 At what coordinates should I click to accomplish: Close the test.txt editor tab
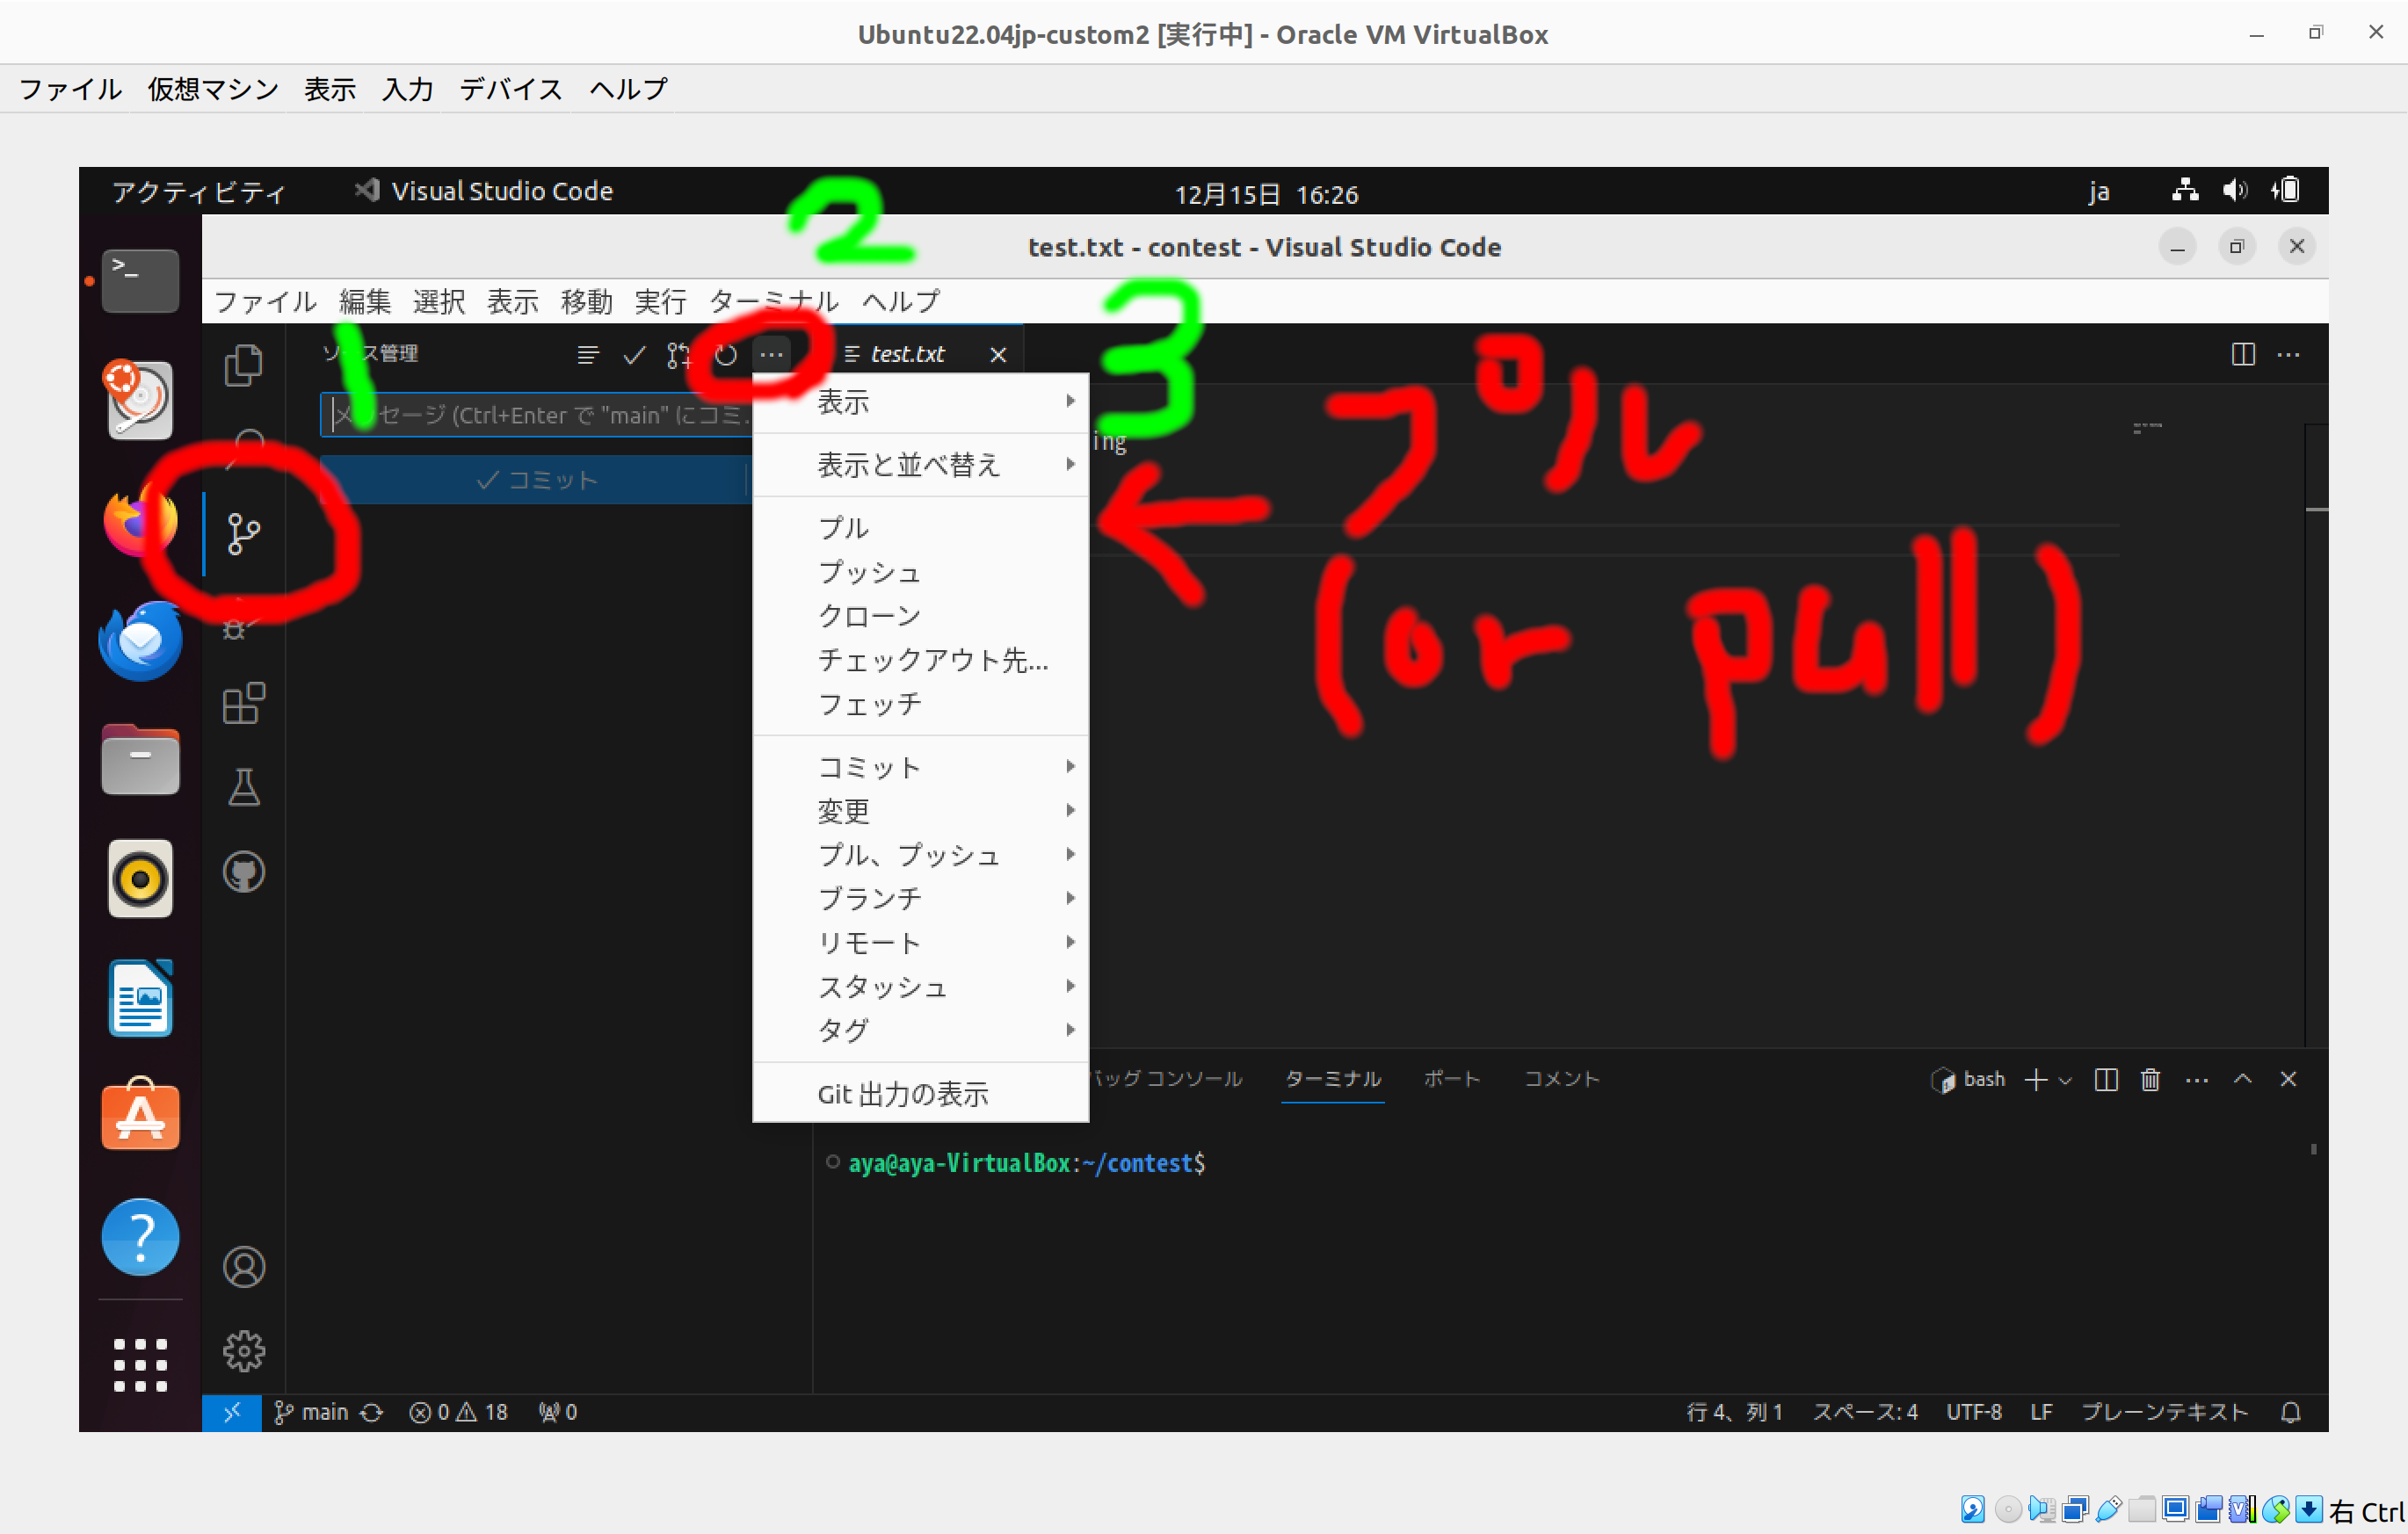pos(998,355)
